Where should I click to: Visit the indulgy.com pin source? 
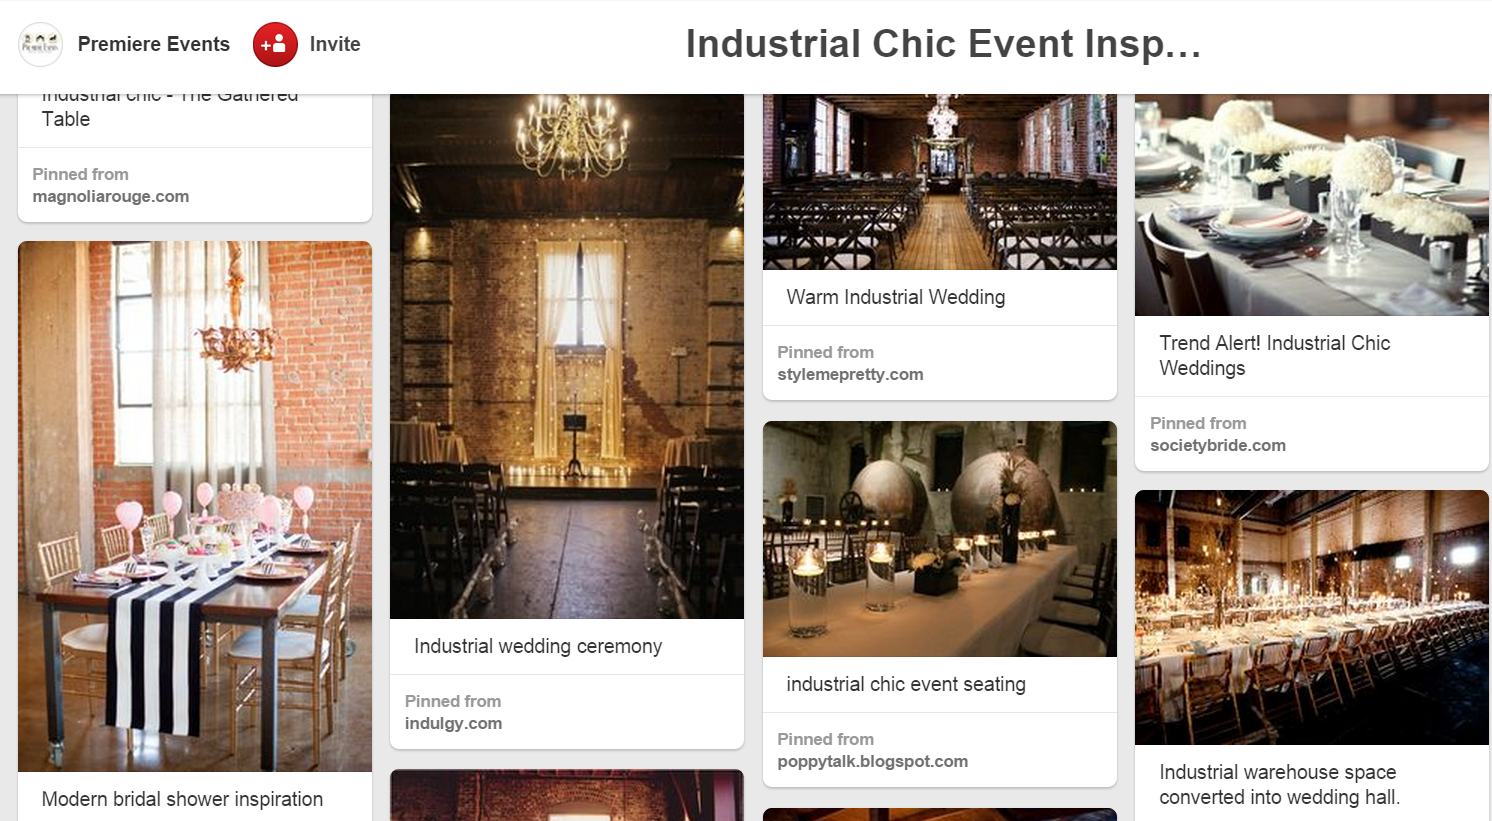pos(453,724)
